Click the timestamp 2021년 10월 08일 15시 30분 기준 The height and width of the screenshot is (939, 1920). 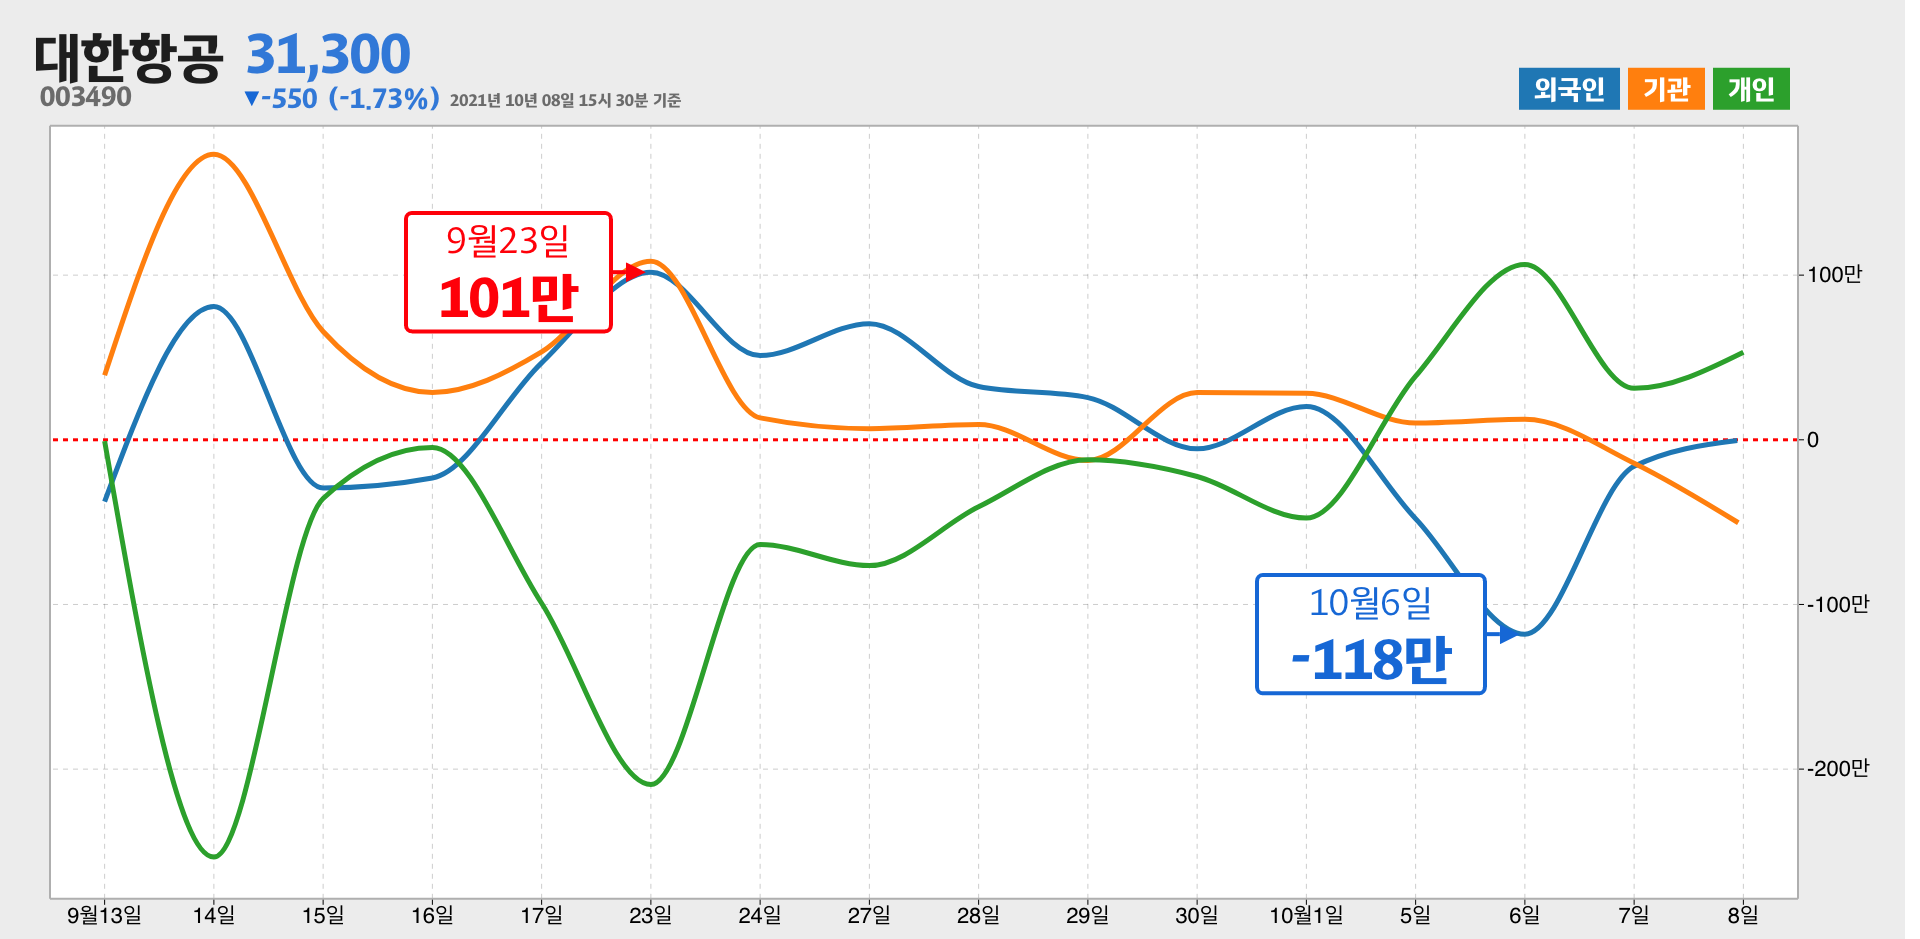[565, 100]
